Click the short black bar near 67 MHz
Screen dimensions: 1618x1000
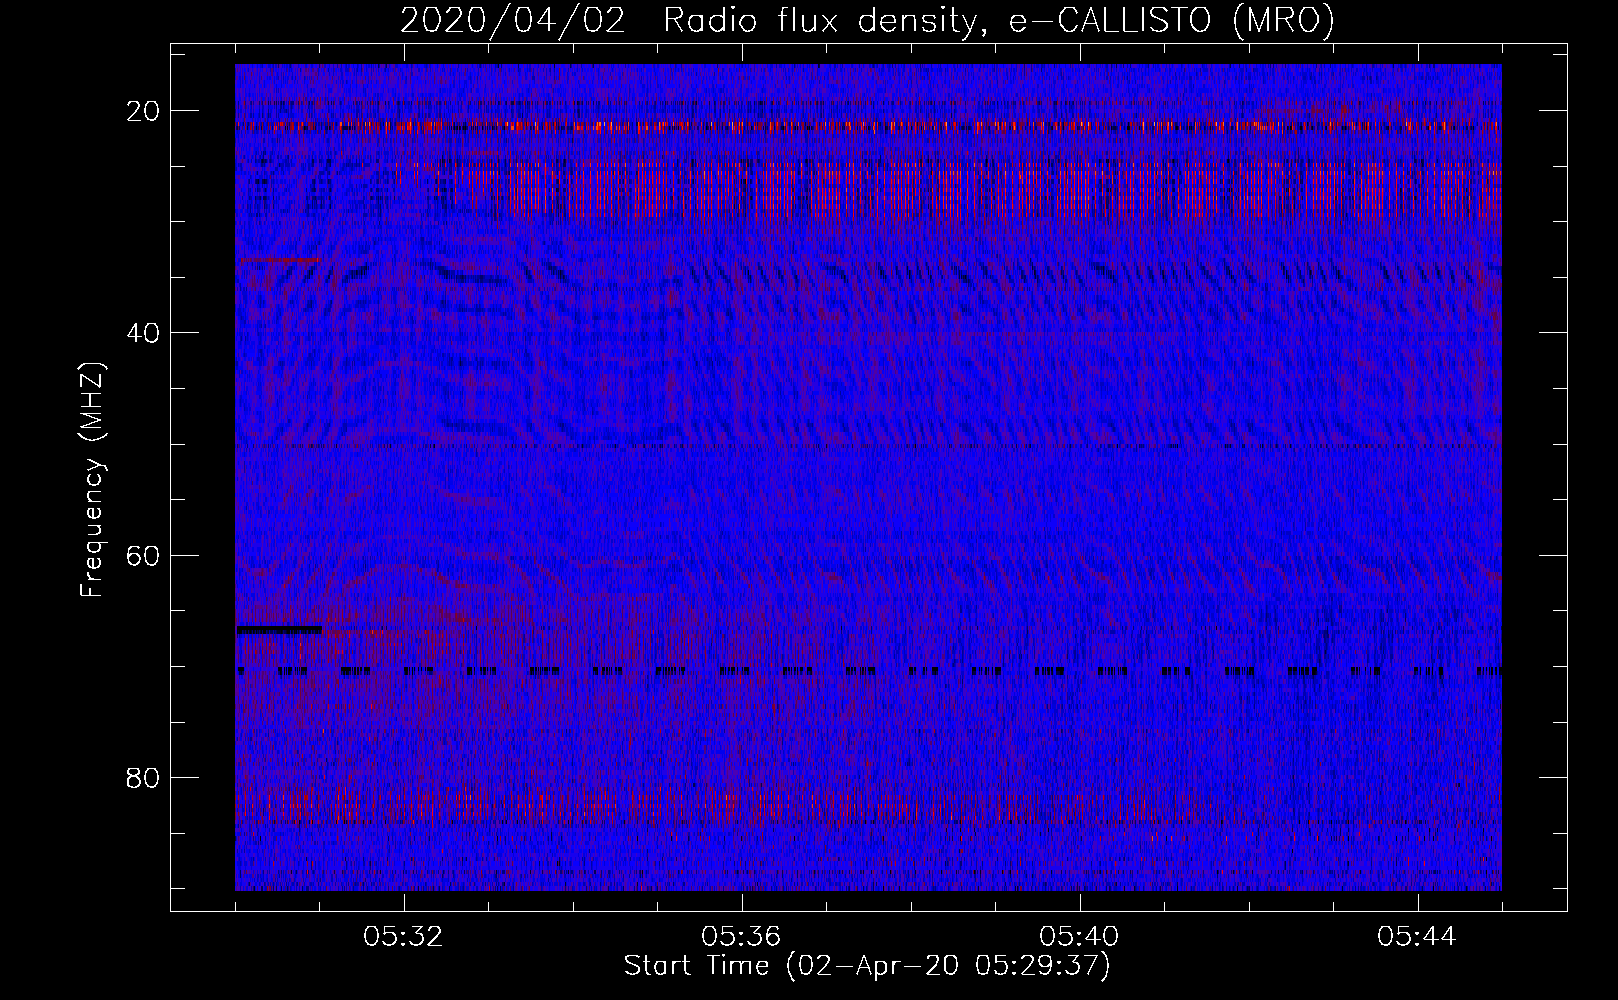pyautogui.click(x=279, y=630)
